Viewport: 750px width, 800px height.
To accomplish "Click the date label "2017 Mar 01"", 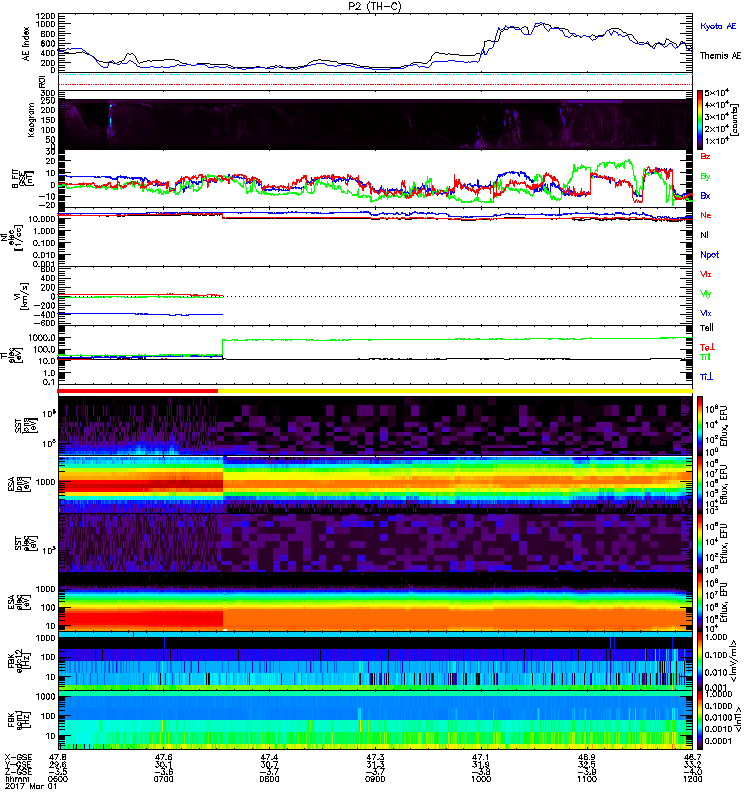I will pyautogui.click(x=31, y=786).
